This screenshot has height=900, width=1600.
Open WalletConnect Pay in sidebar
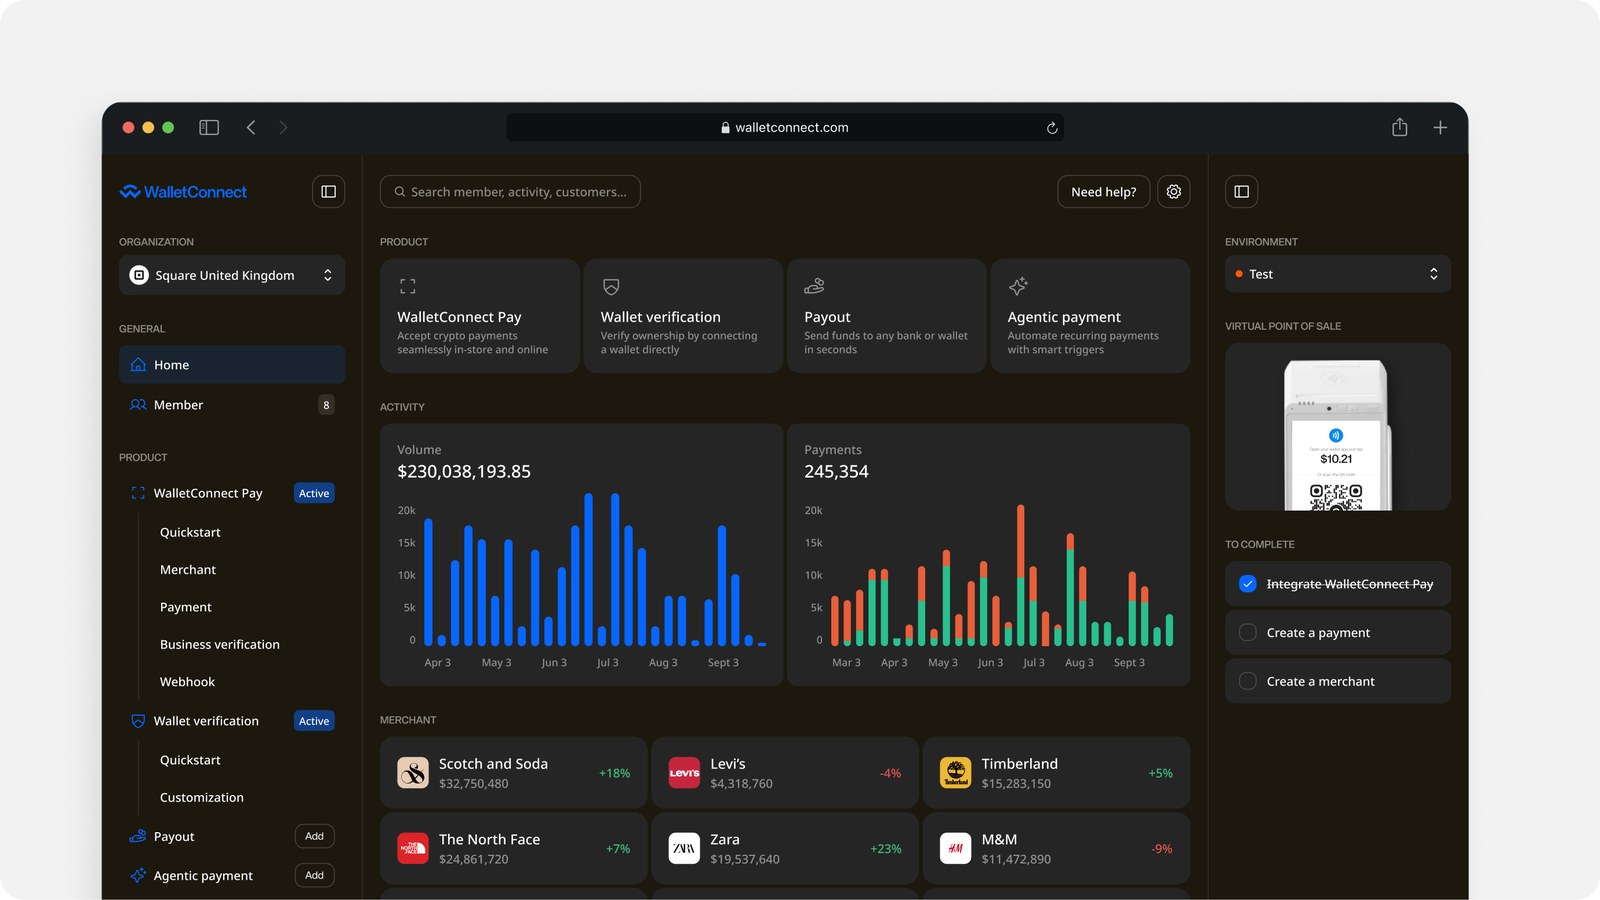(x=208, y=493)
